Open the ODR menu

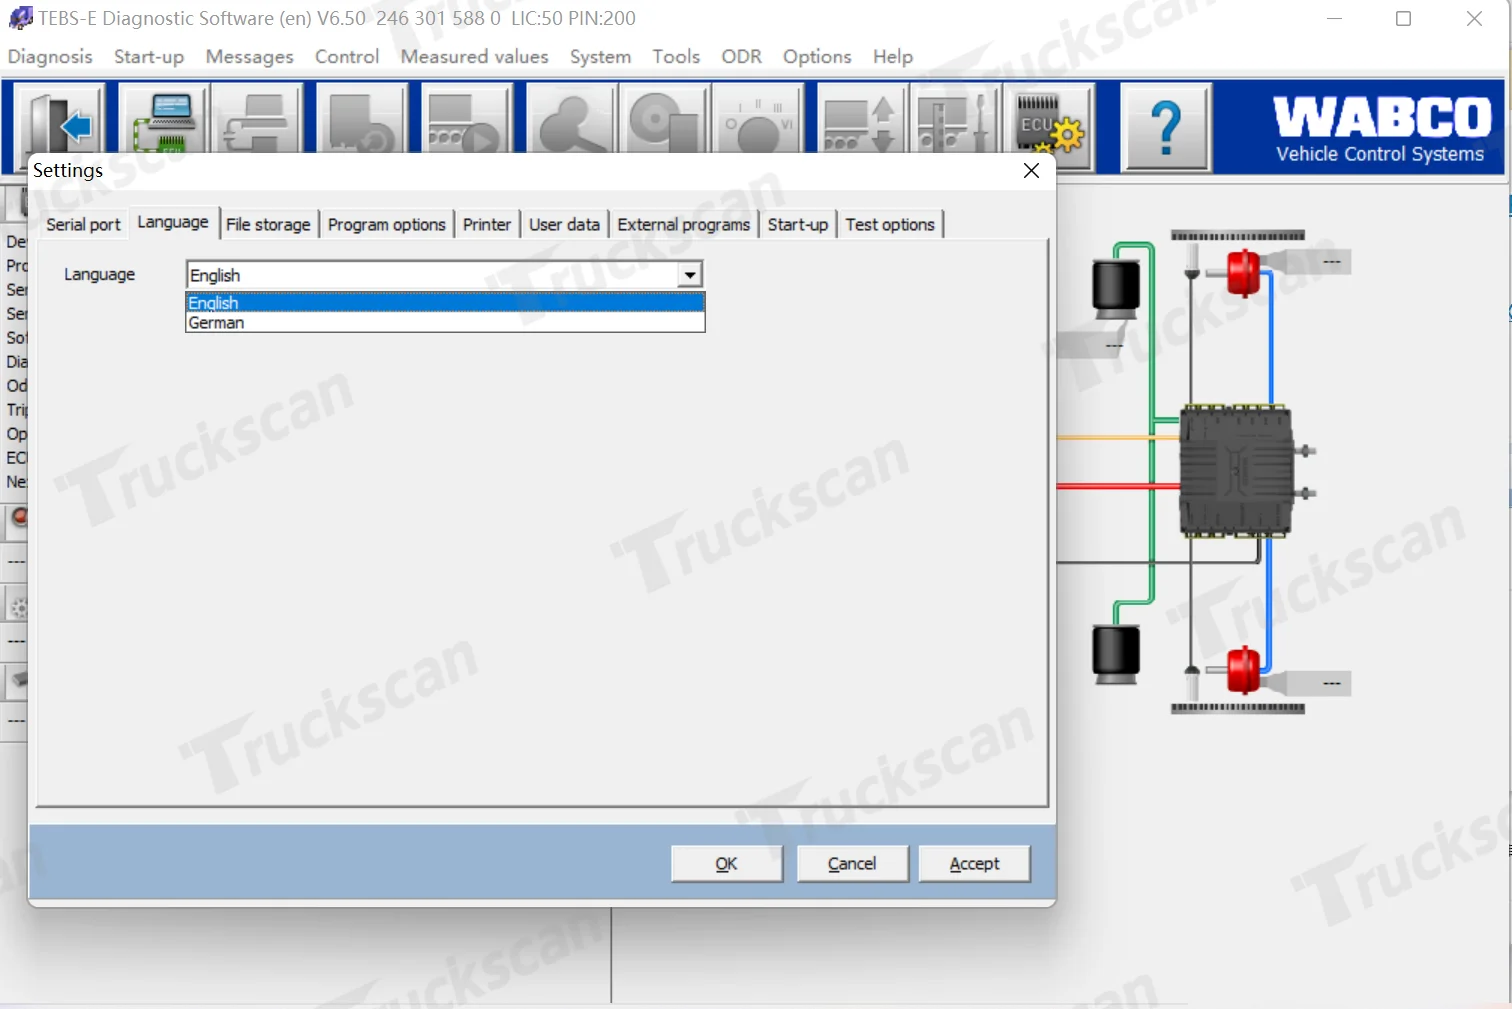(x=741, y=57)
